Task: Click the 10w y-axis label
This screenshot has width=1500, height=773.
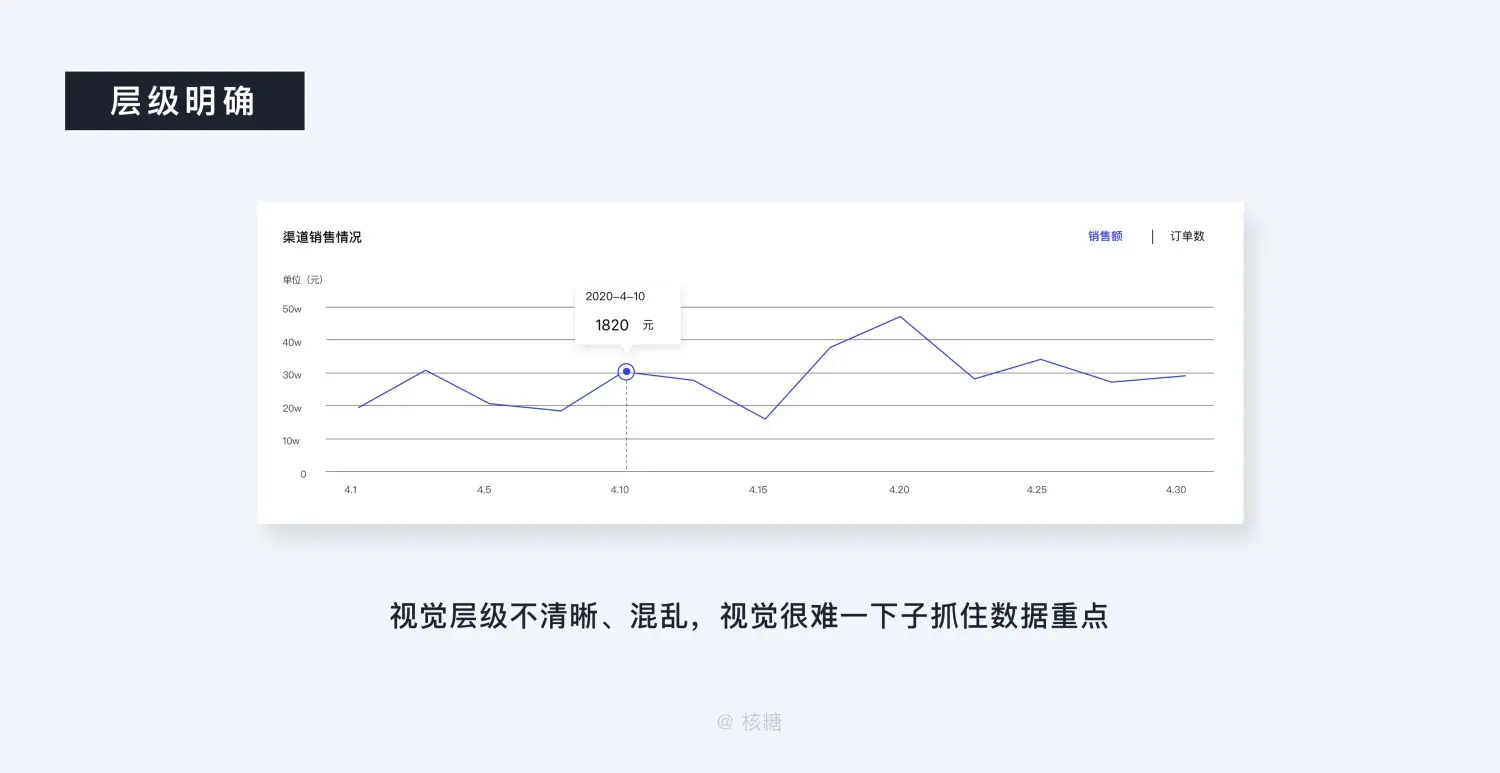Action: (x=292, y=441)
